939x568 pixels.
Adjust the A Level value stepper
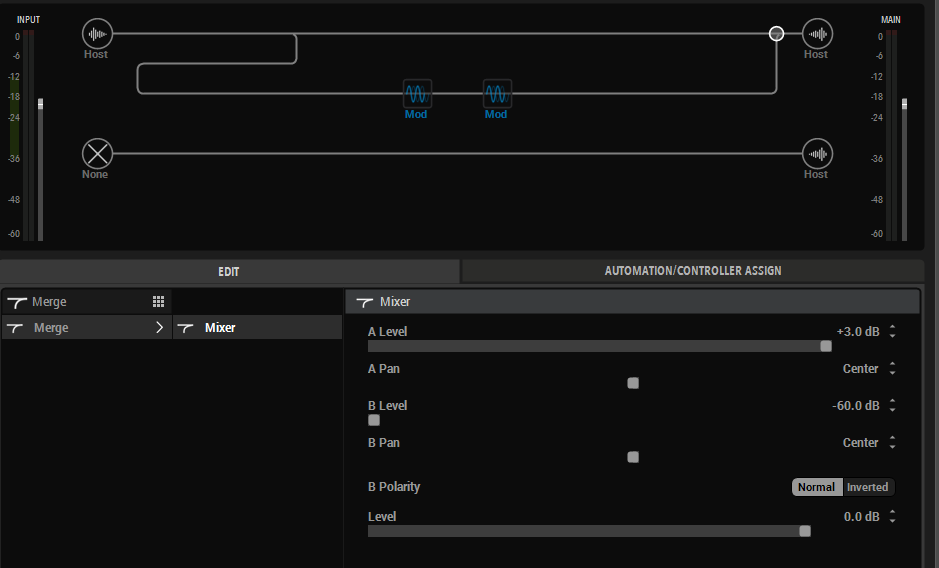point(892,332)
